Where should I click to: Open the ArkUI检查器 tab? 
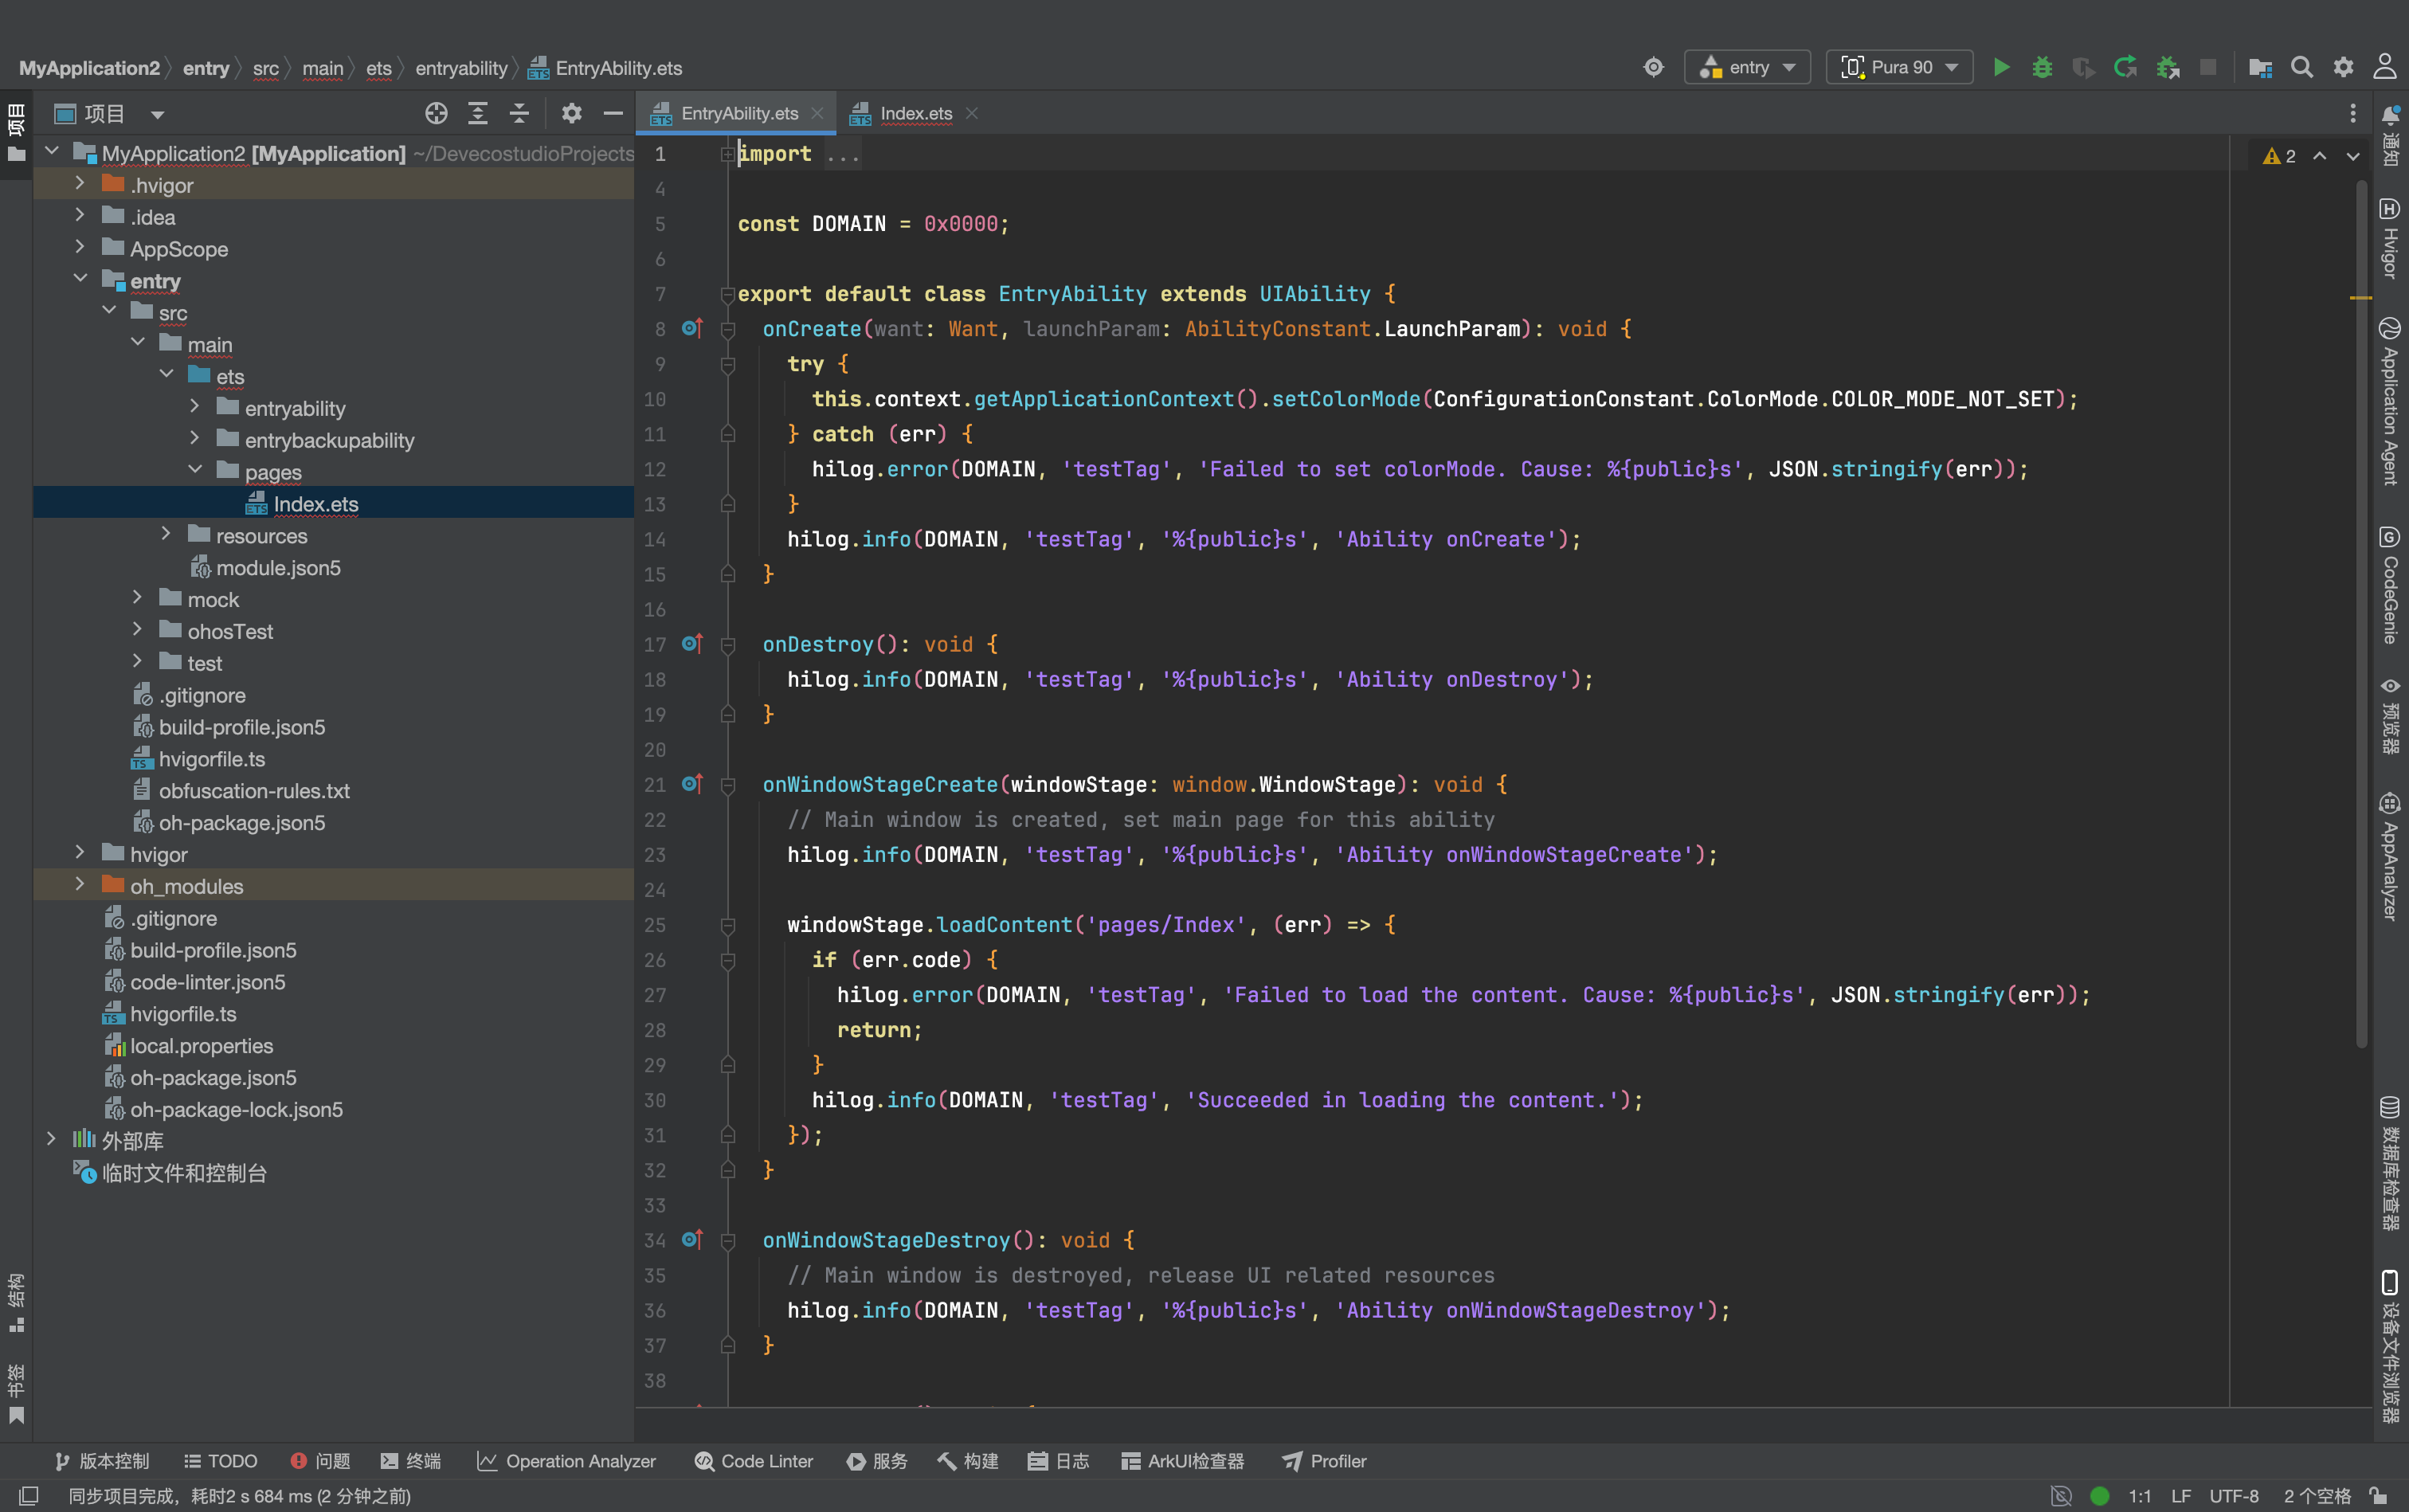click(1183, 1461)
